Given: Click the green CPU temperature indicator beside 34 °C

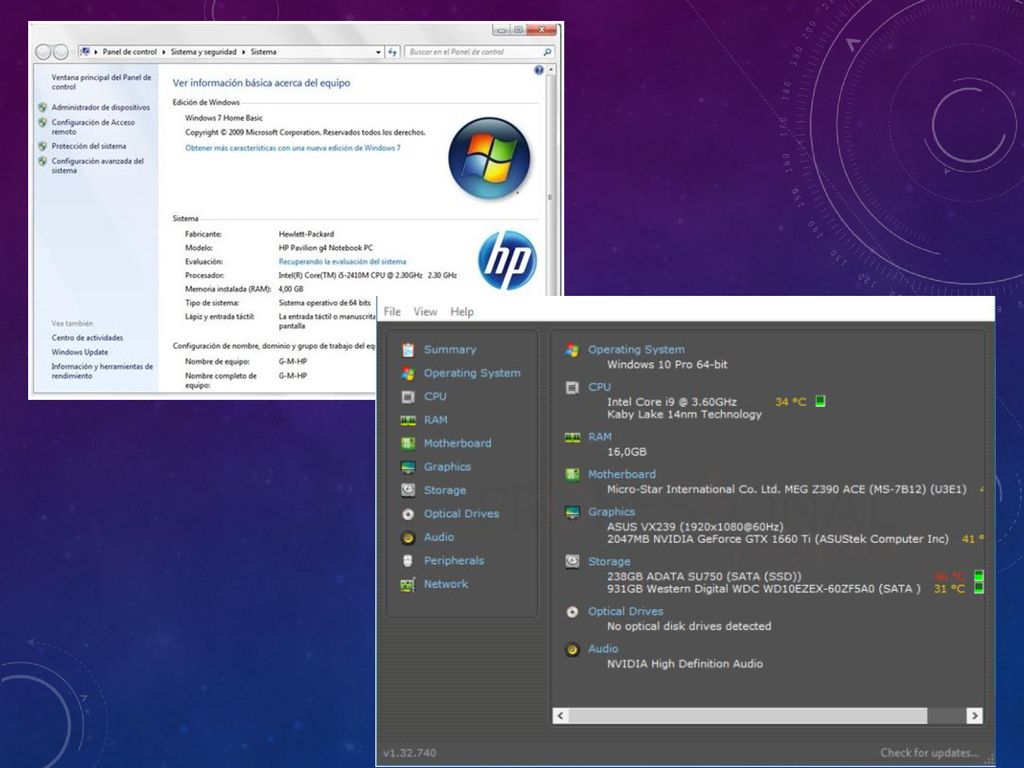Looking at the screenshot, I should coord(820,402).
